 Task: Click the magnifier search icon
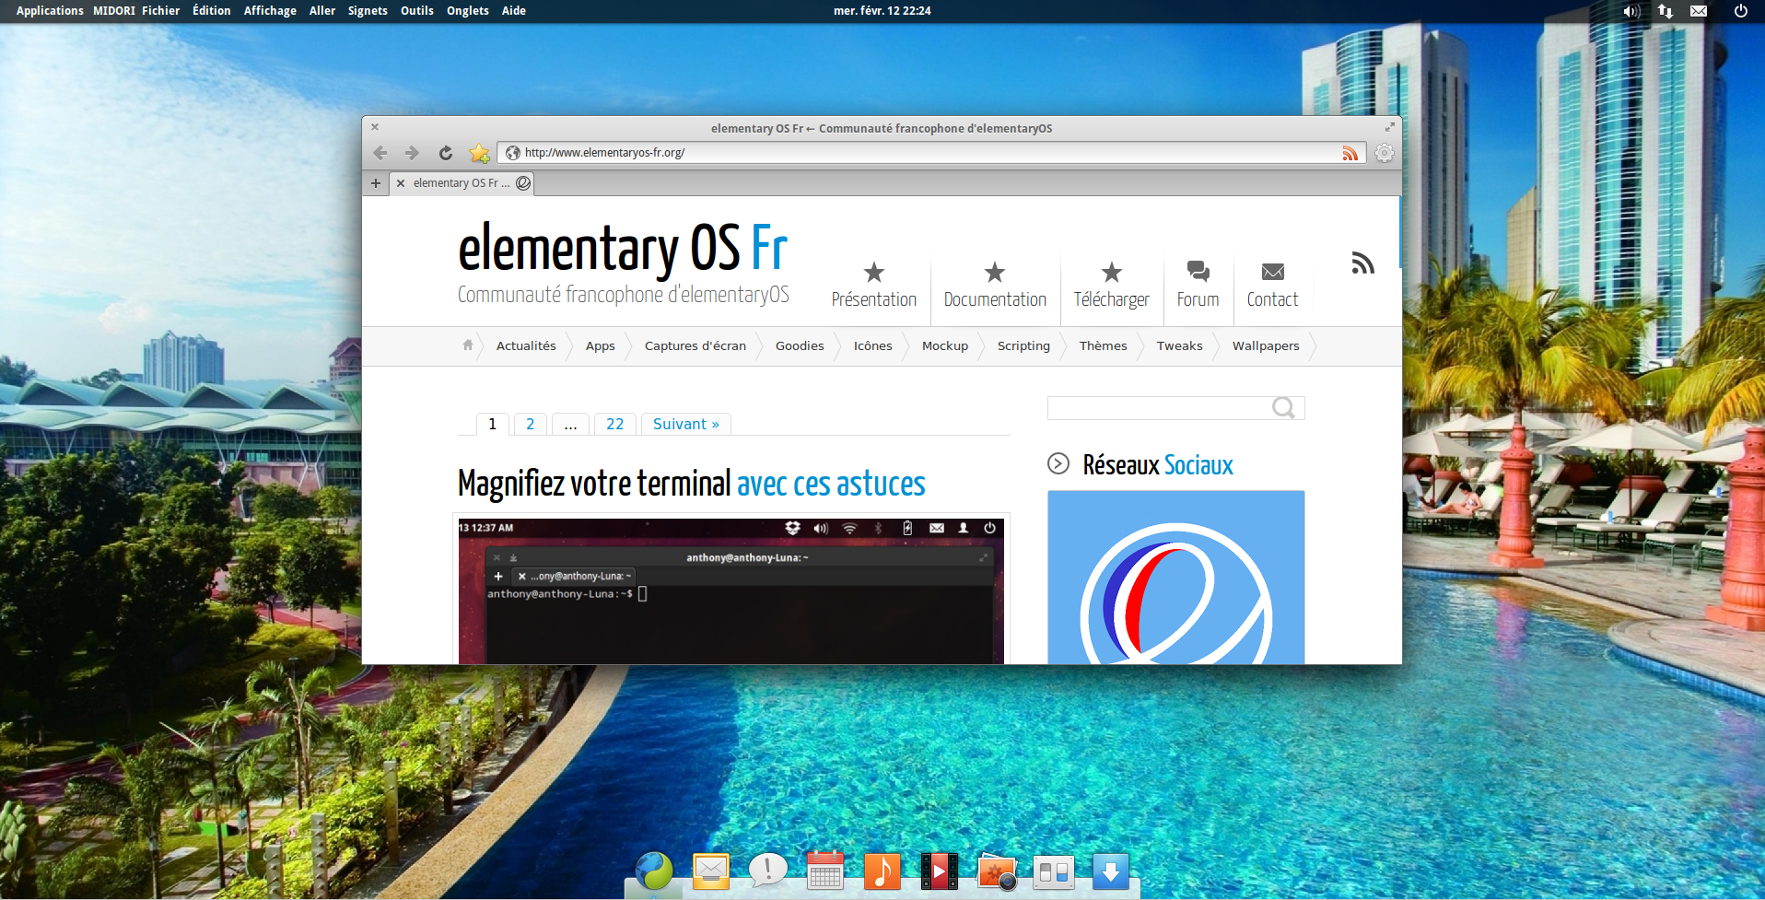[1284, 408]
